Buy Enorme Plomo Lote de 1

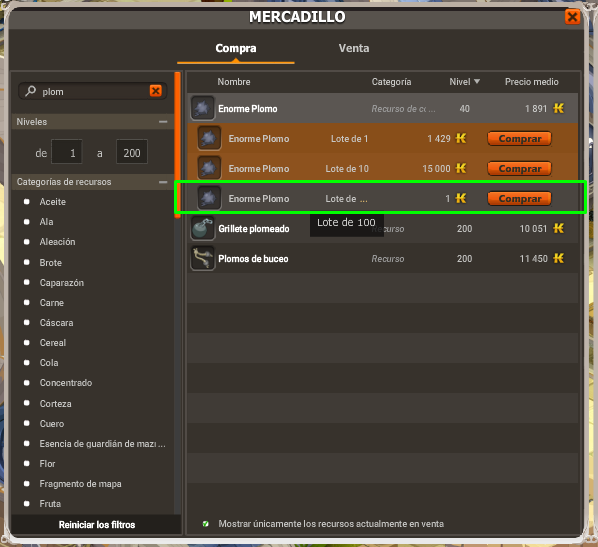[519, 138]
